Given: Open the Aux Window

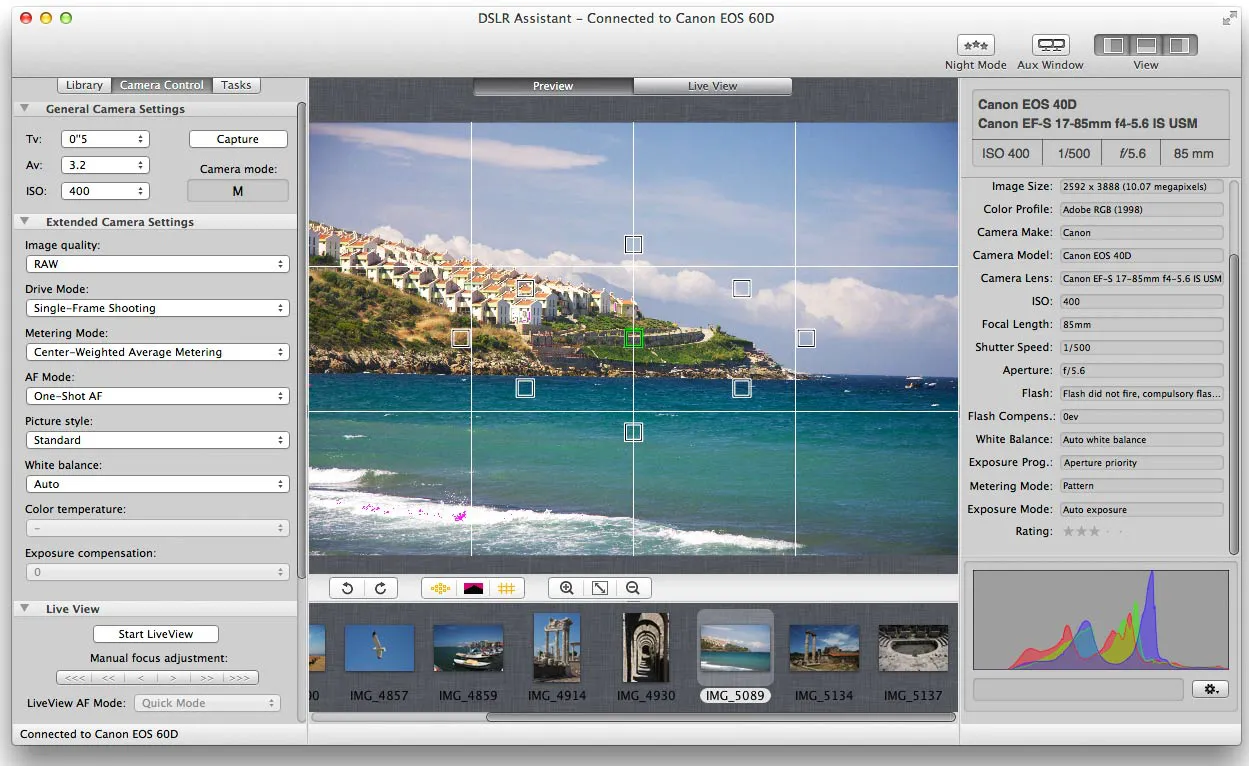Looking at the screenshot, I should point(1050,45).
